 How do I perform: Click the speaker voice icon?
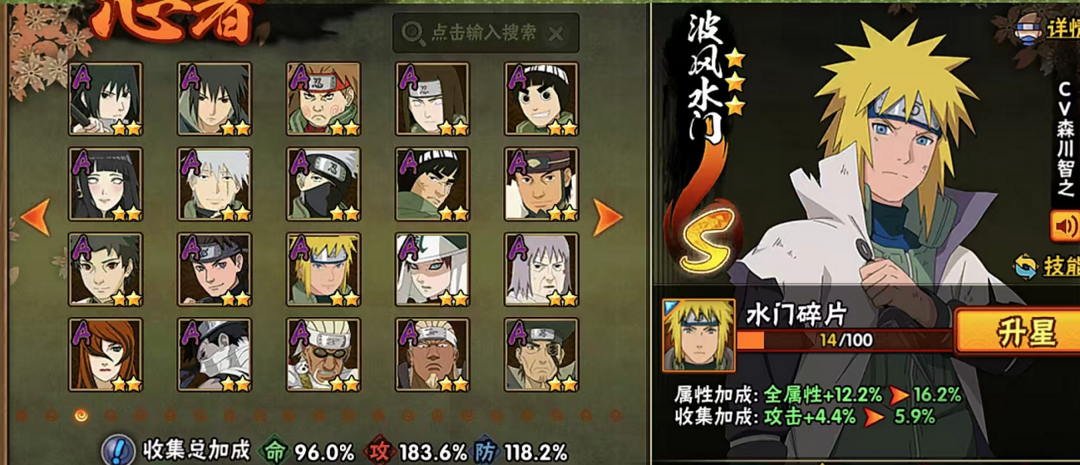(x=1065, y=227)
